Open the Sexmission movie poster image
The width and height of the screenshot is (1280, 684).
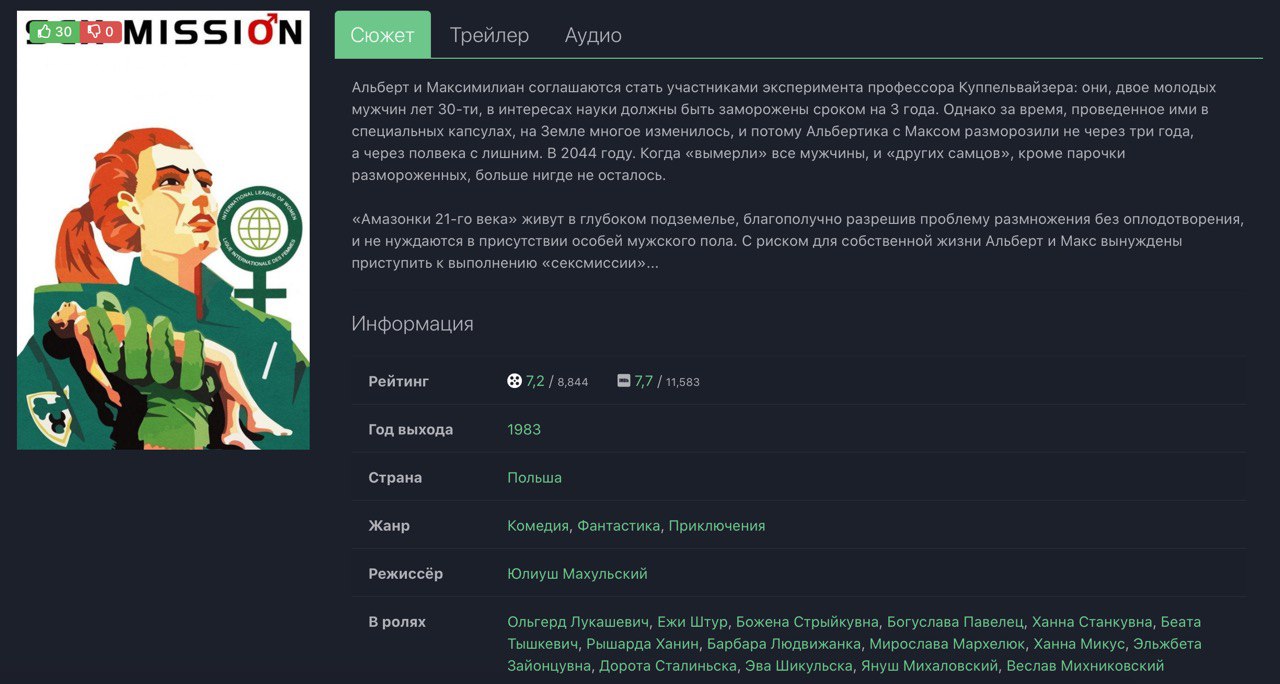point(163,230)
